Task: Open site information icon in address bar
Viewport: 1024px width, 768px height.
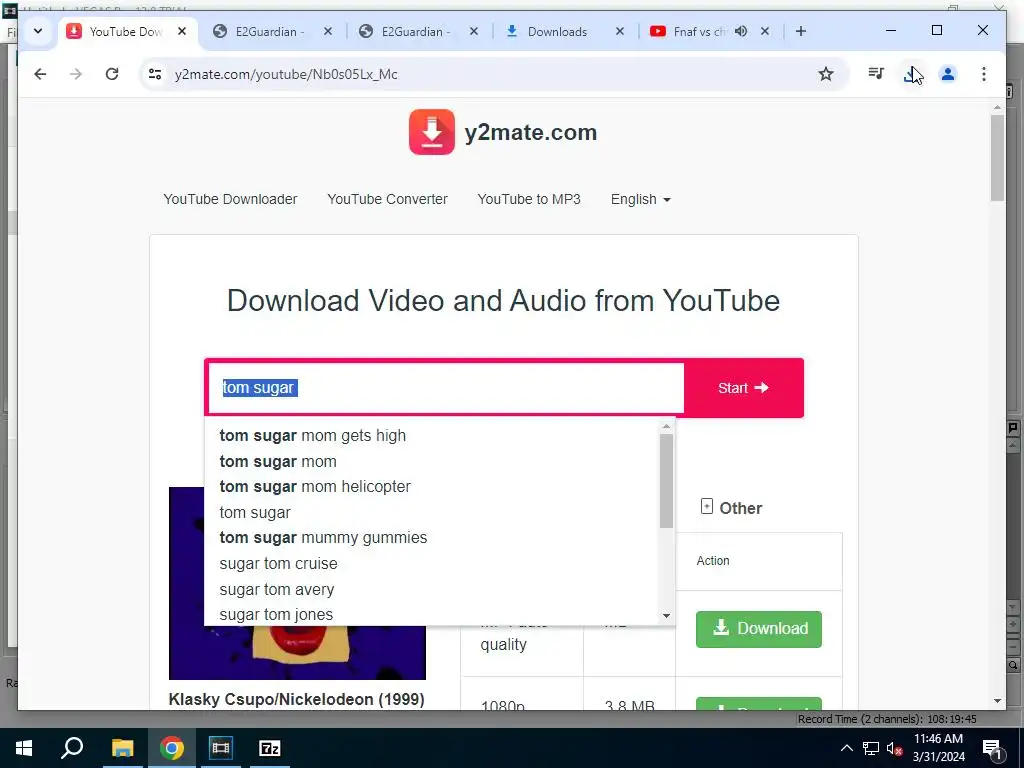Action: pos(155,74)
